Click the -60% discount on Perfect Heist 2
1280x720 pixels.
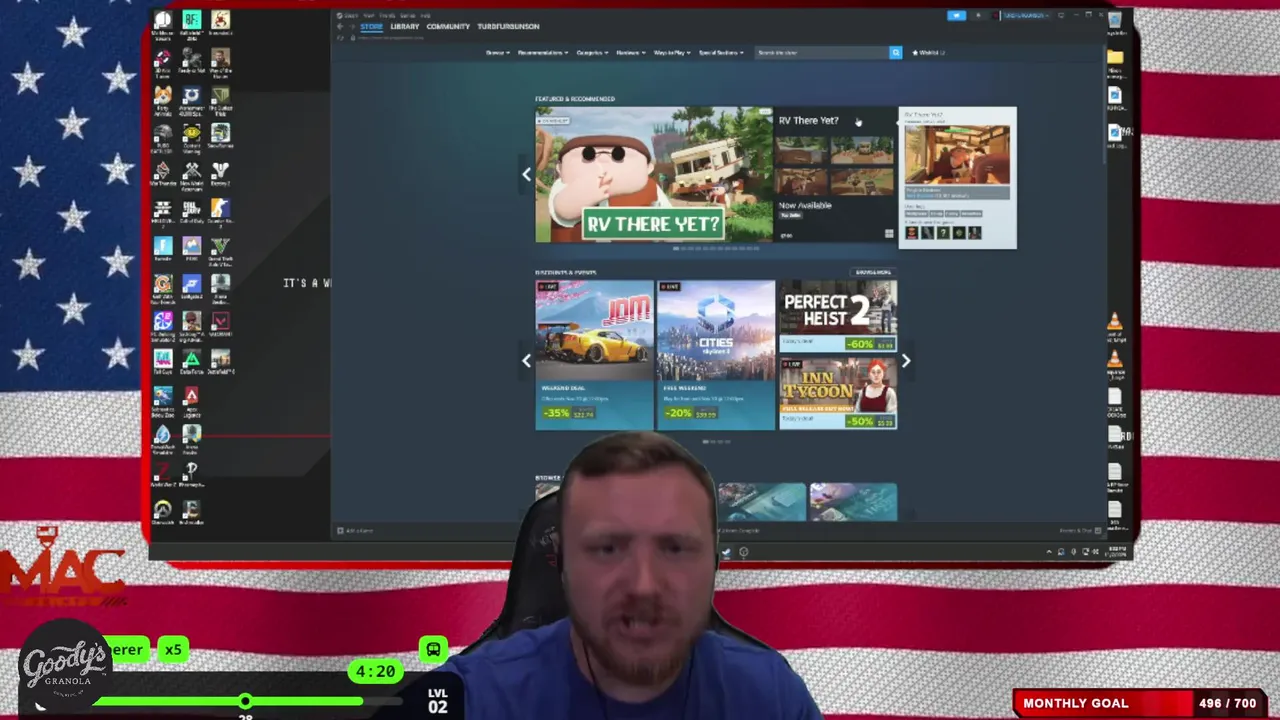(859, 343)
